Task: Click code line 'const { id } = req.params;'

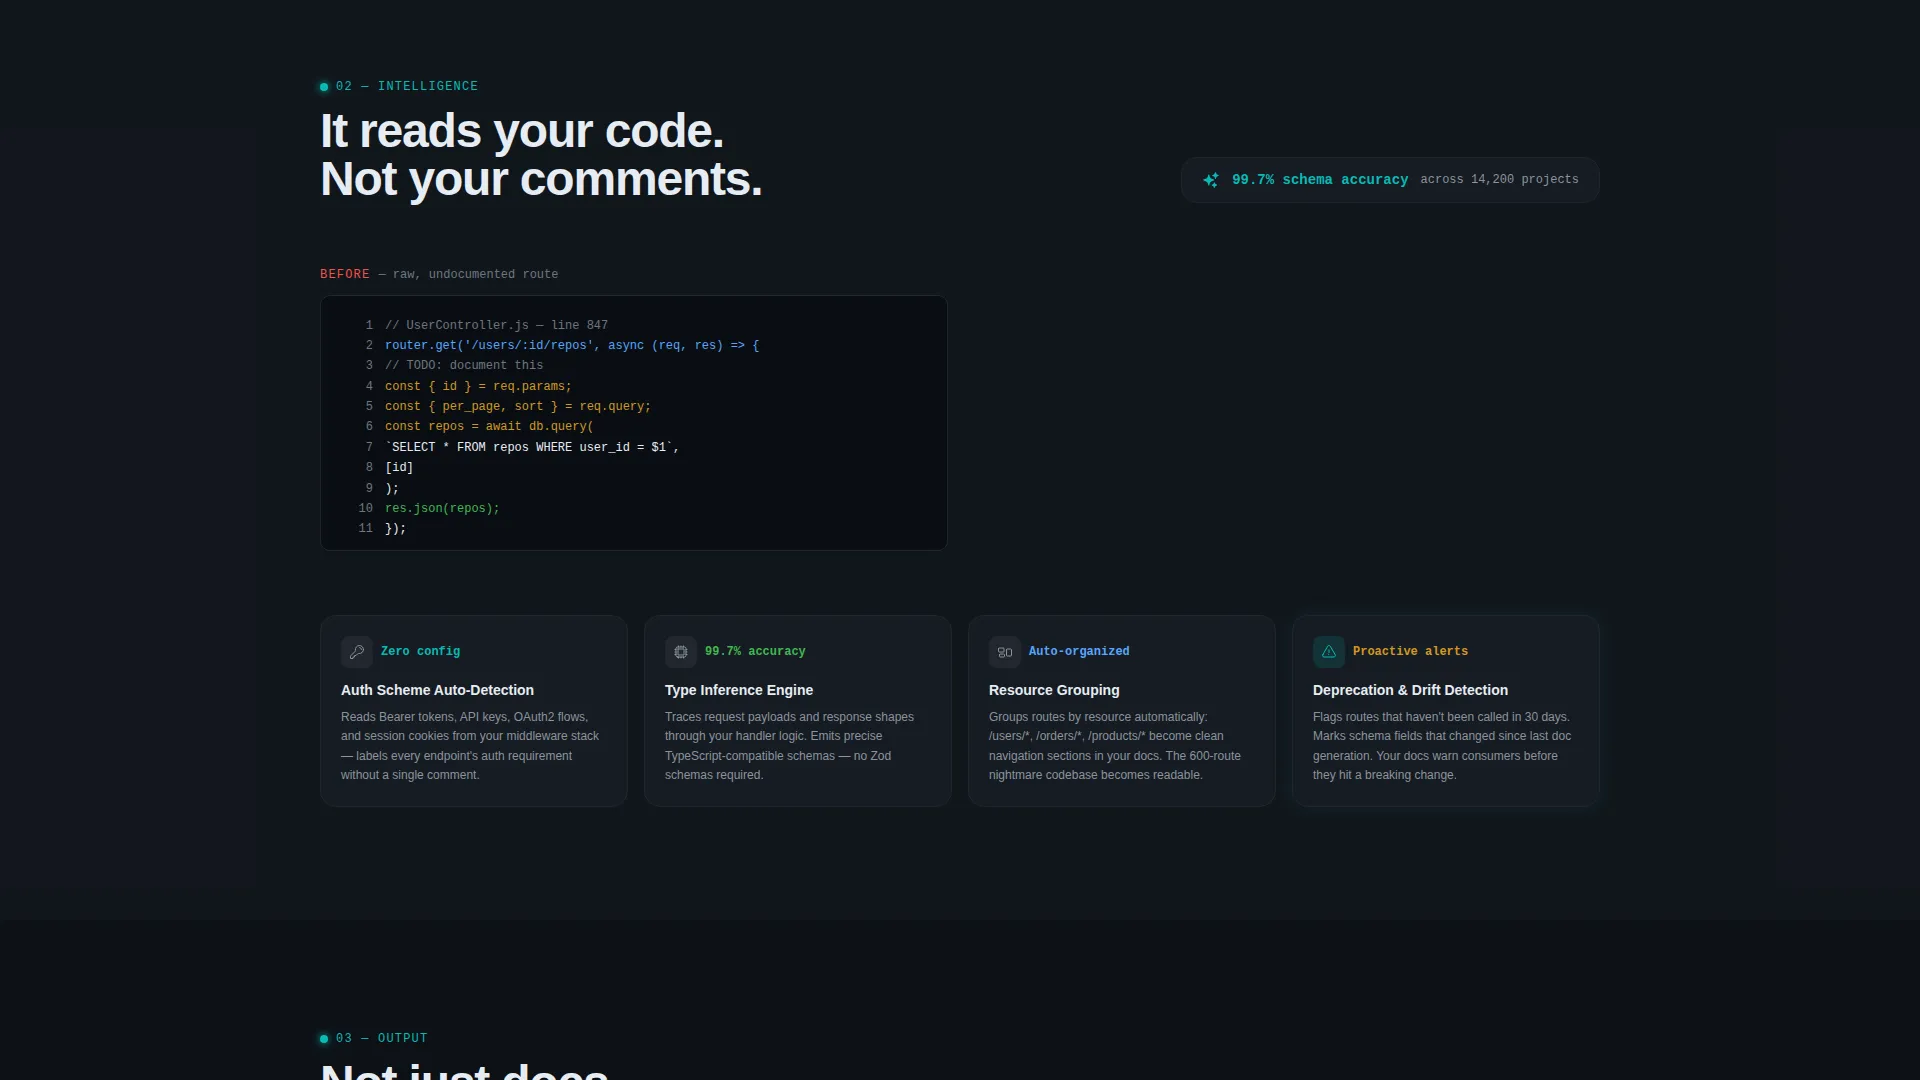Action: point(478,387)
